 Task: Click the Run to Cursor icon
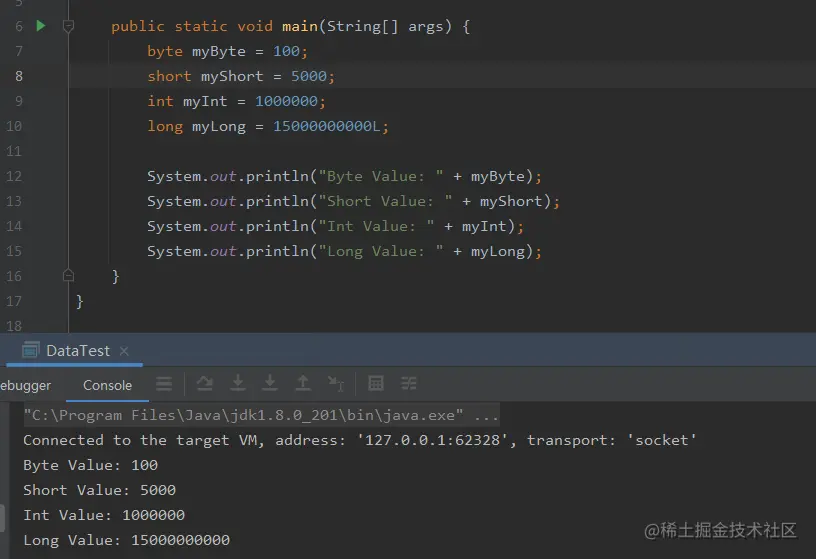336,384
